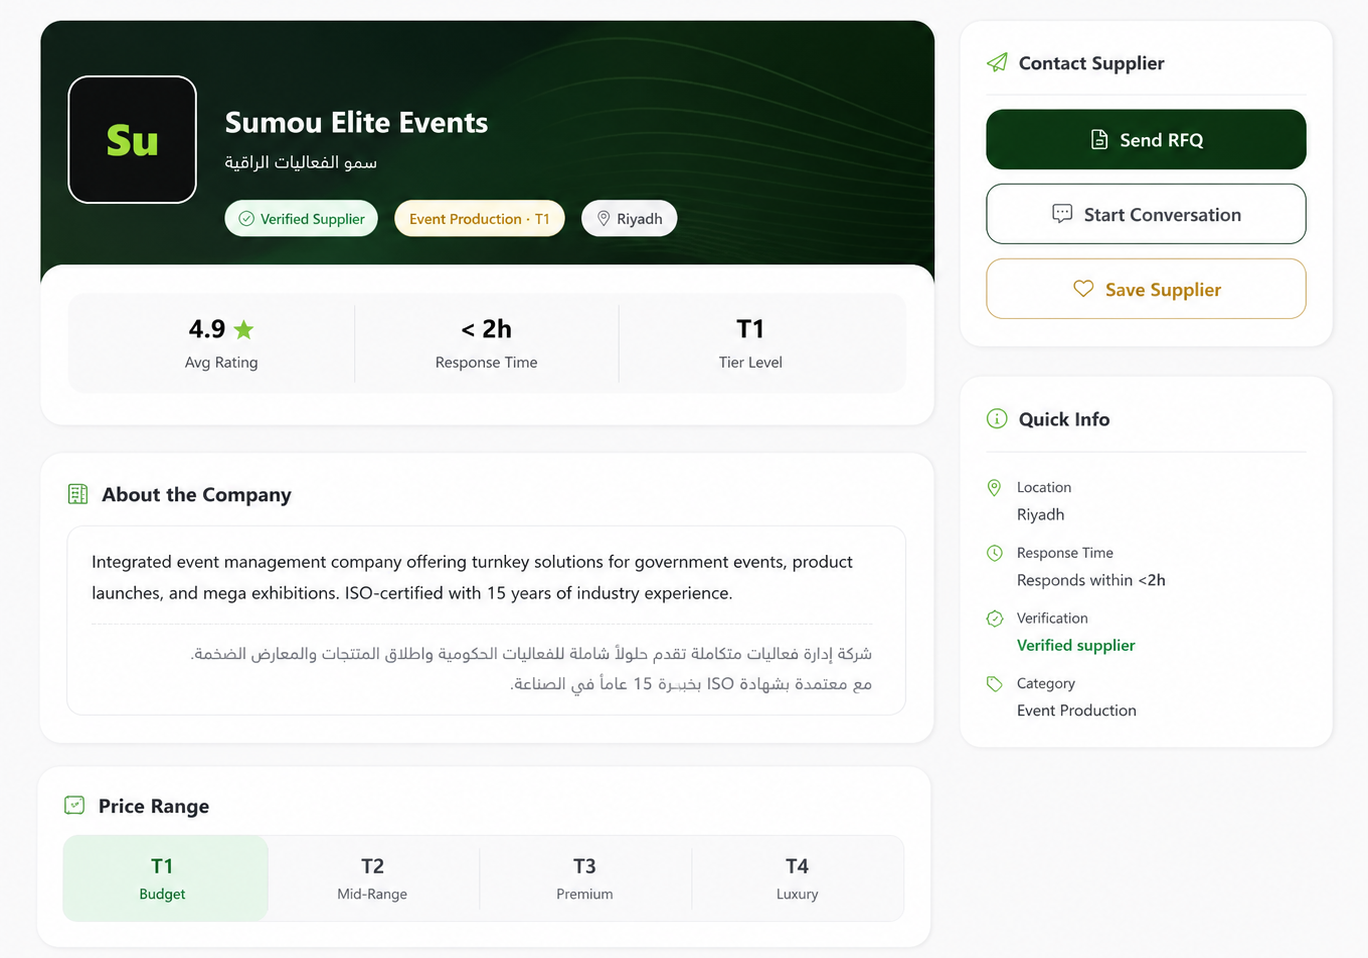1368x958 pixels.
Task: Click the clock icon next to Response Time
Action: tap(994, 553)
